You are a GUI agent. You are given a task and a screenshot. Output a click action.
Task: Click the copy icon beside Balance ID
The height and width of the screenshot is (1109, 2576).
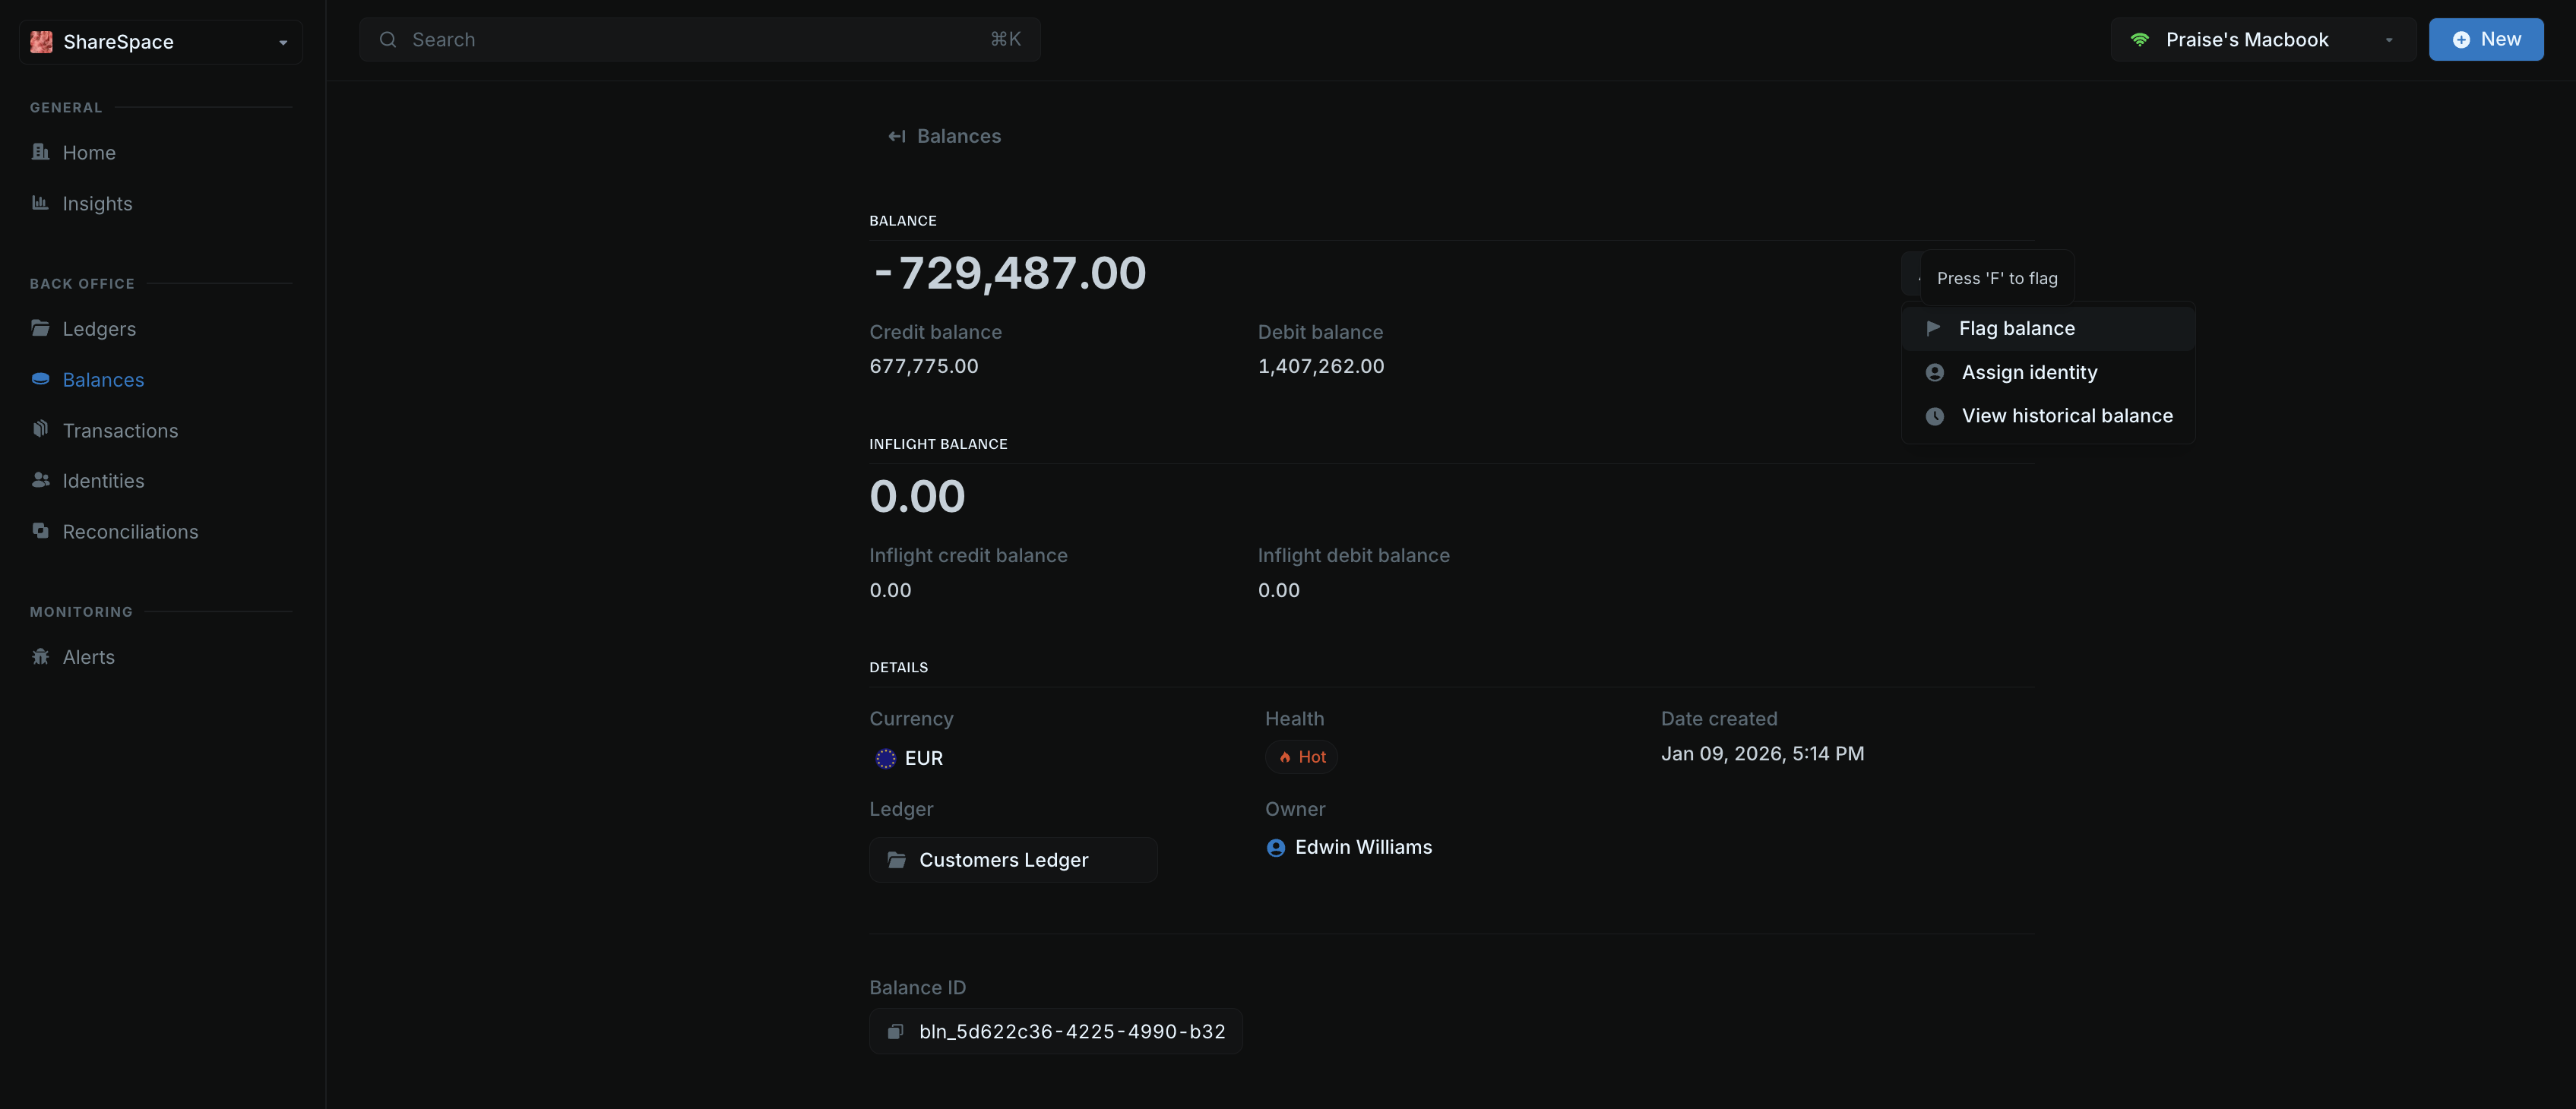coord(895,1031)
